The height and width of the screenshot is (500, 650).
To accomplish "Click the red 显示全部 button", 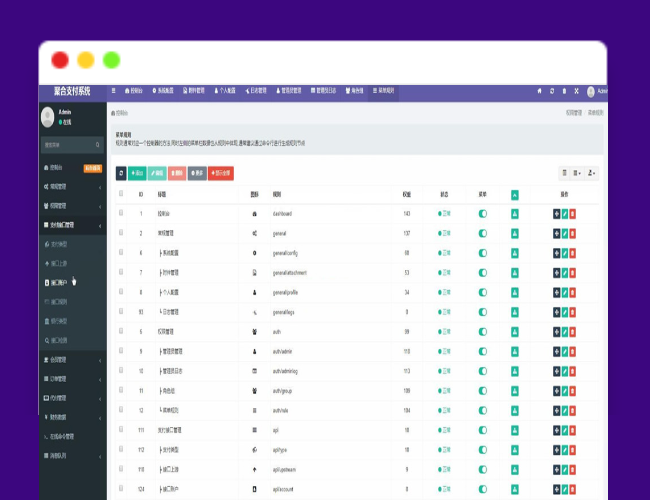I will coord(220,173).
